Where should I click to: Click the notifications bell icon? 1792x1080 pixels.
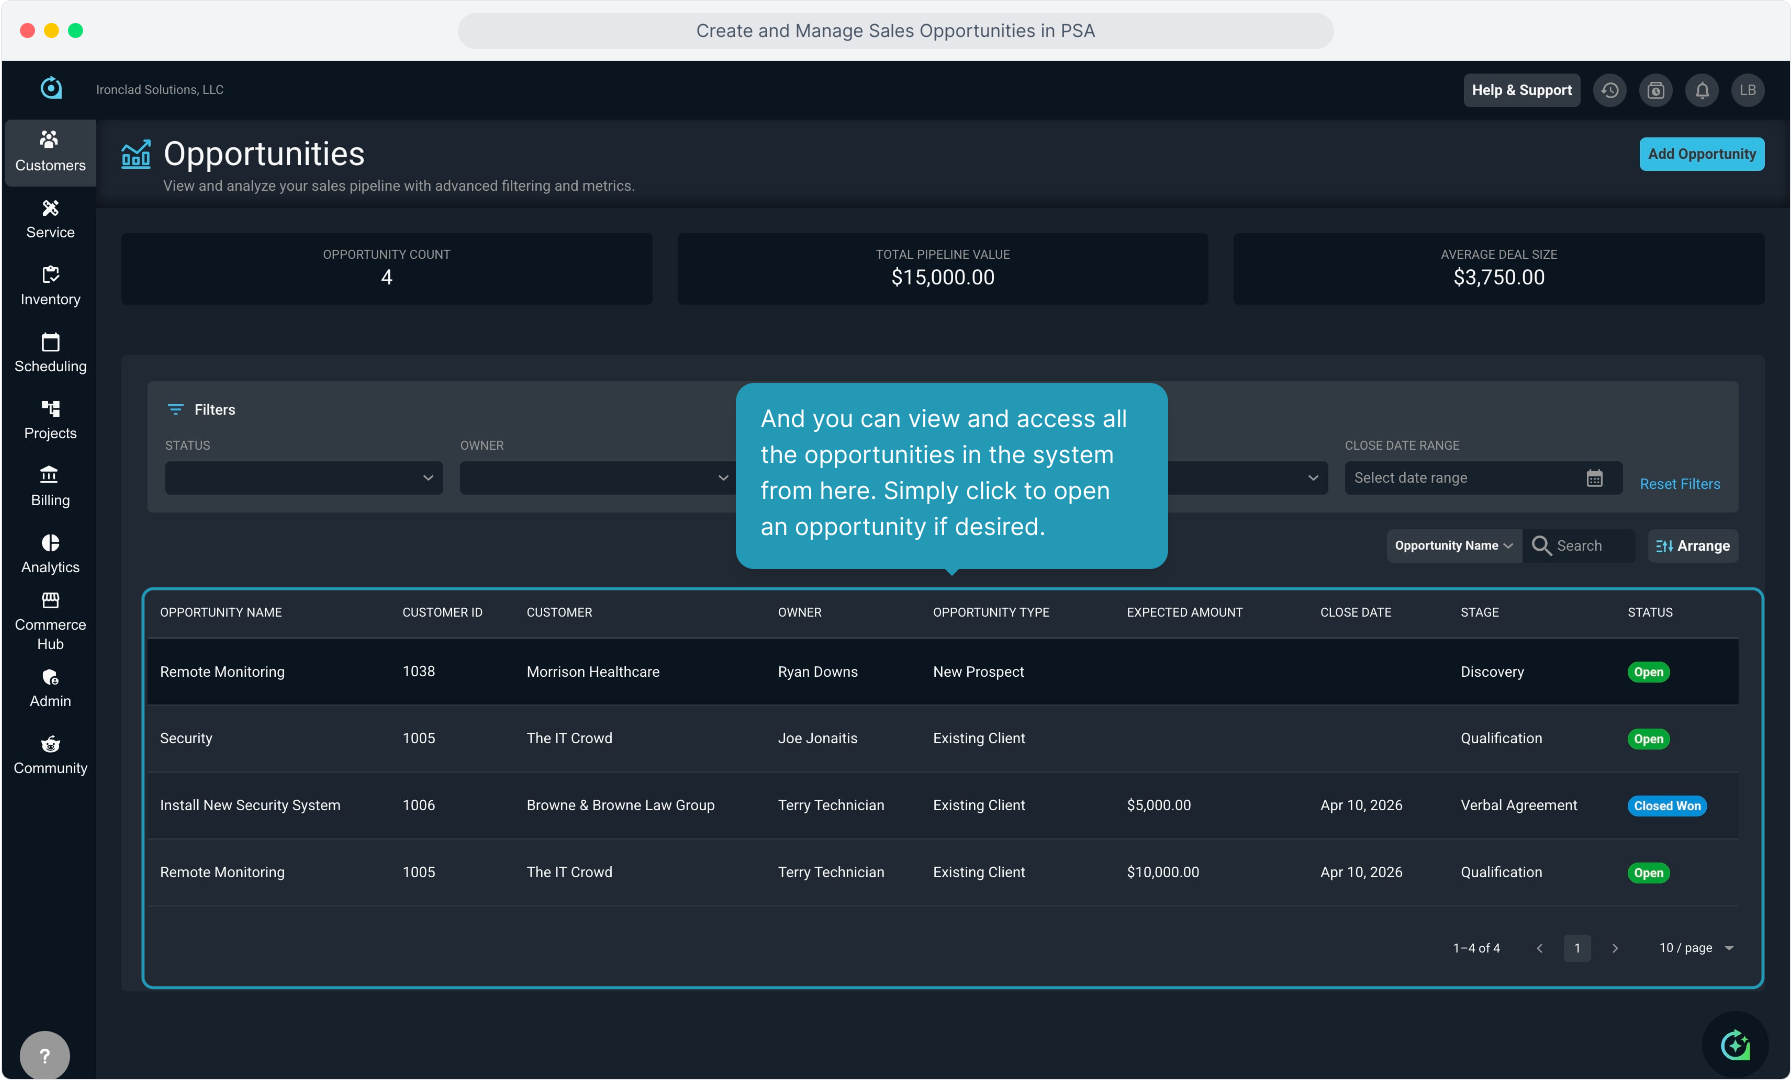(1702, 90)
